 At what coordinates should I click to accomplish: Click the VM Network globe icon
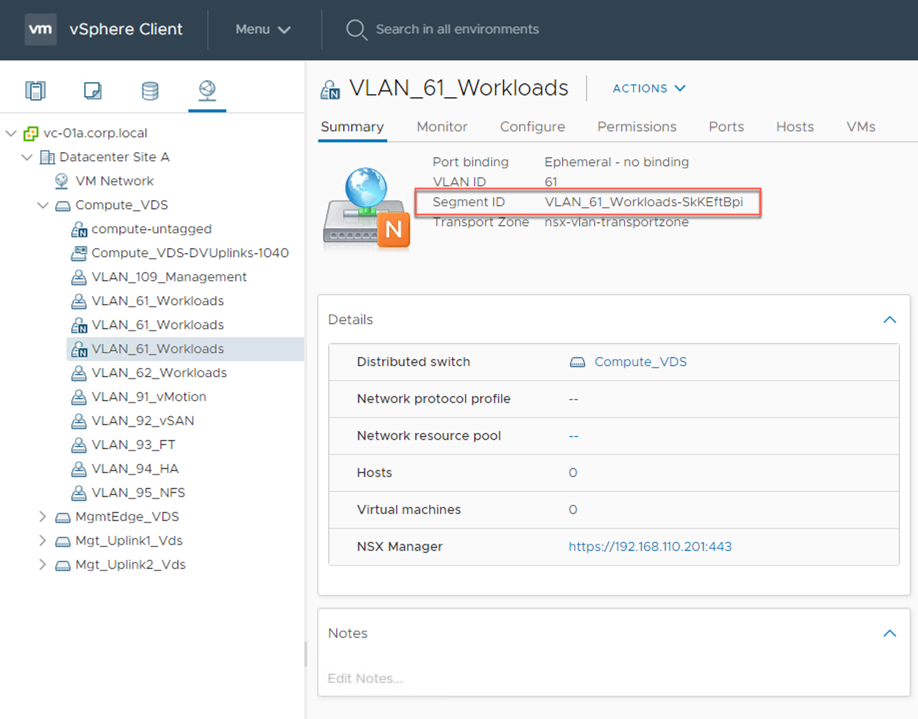61,181
